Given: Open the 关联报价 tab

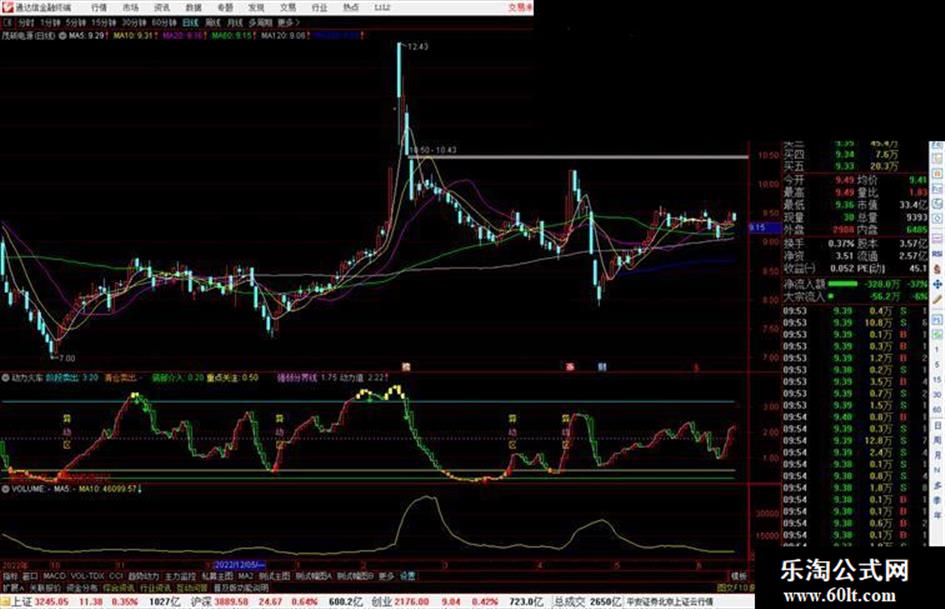Looking at the screenshot, I should (x=45, y=587).
